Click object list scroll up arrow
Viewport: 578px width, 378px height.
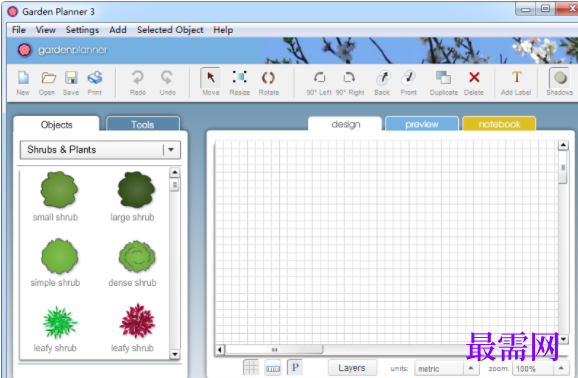coord(175,172)
